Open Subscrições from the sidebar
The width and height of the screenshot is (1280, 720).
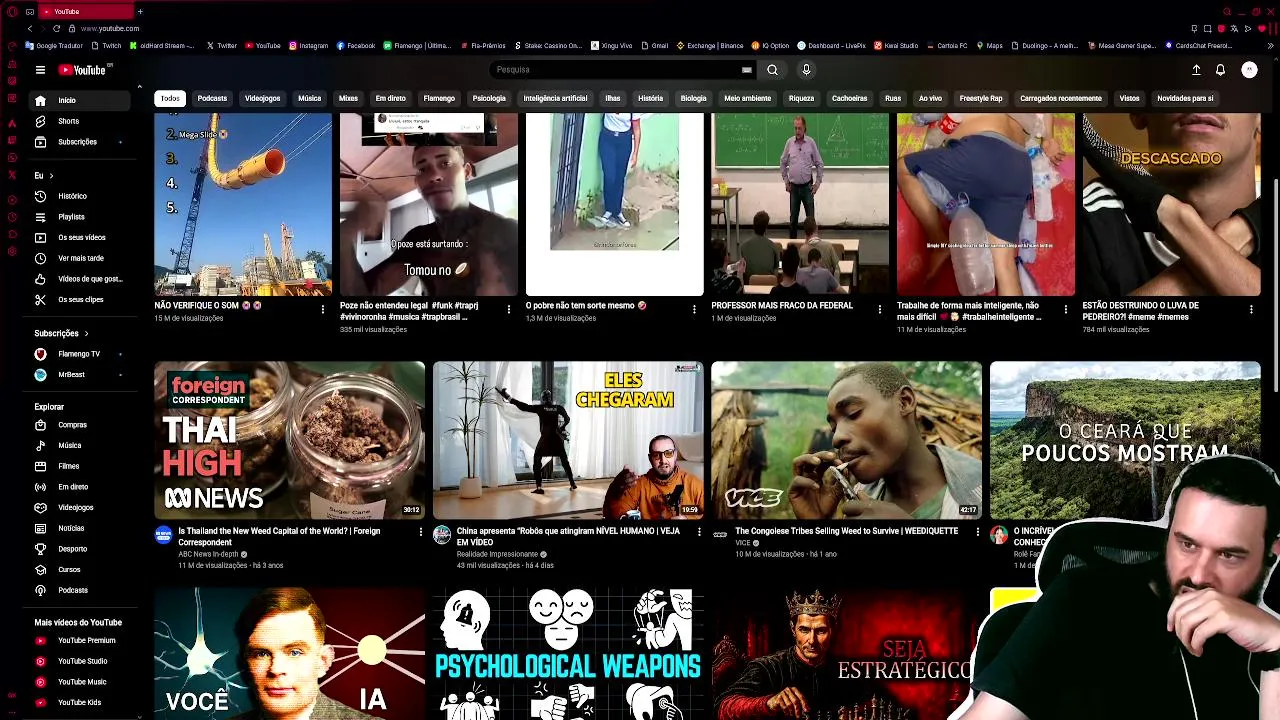click(x=80, y=142)
